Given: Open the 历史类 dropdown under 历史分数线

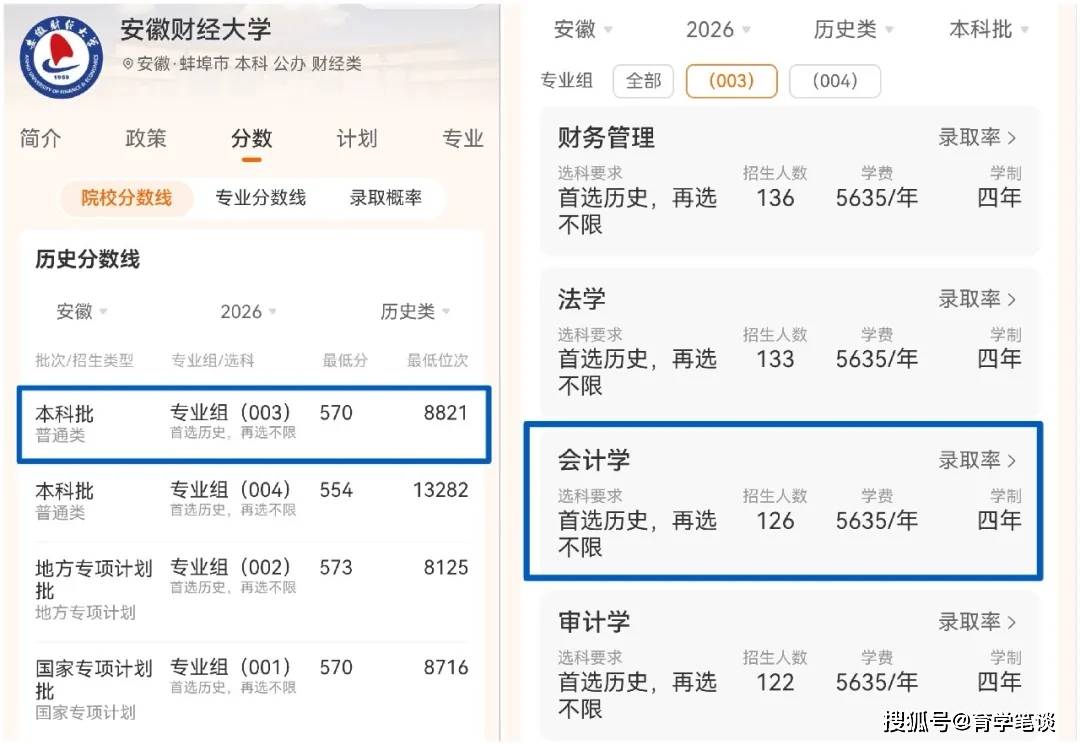Looking at the screenshot, I should pos(415,312).
